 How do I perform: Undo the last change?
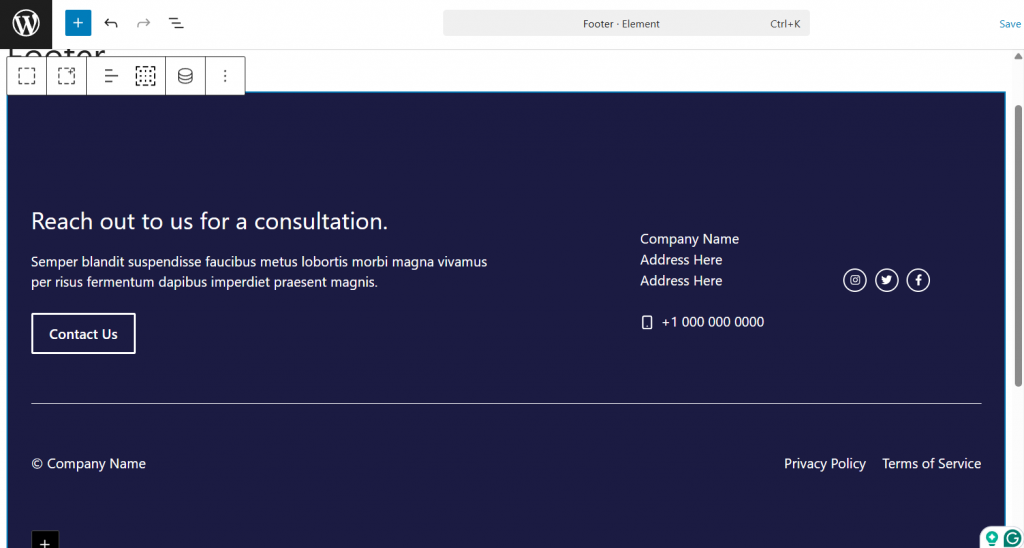click(111, 24)
